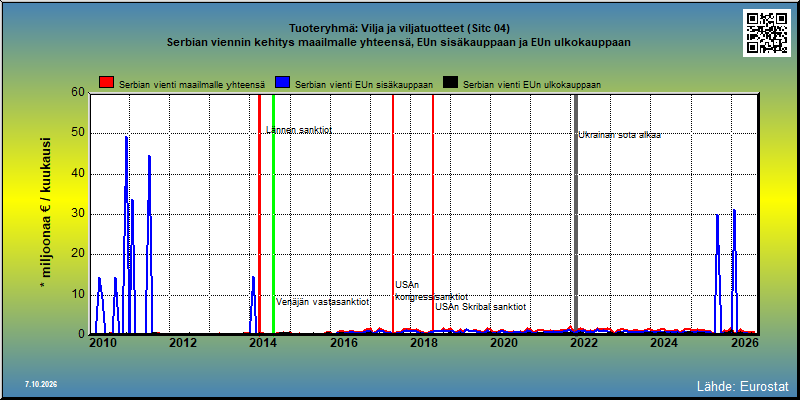This screenshot has width=800, height=400.
Task: Select legend label 'Serbian vienti EUn ulkokauppaan'
Action: [532, 85]
